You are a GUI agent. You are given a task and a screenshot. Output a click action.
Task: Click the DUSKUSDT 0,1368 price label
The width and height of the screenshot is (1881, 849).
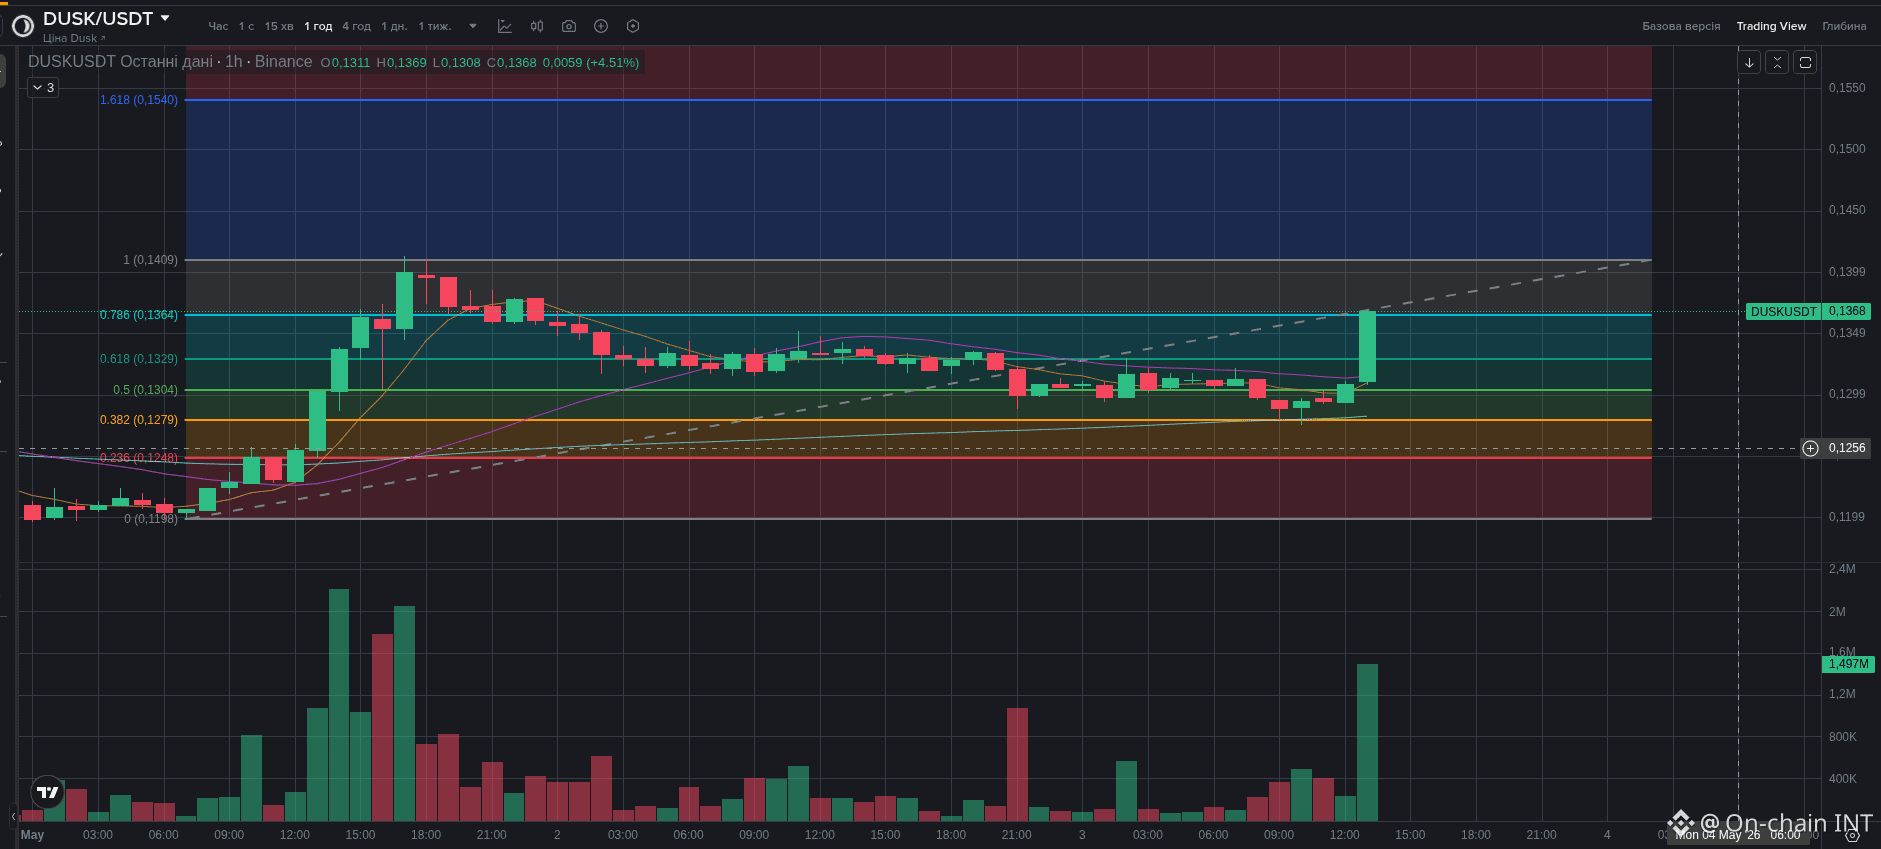(x=1808, y=311)
